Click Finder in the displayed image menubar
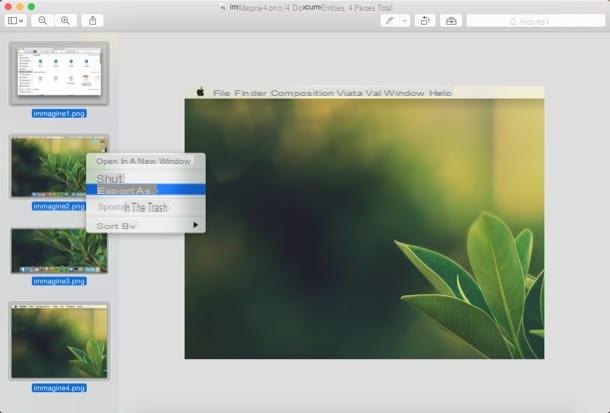This screenshot has width=610, height=413. 250,93
